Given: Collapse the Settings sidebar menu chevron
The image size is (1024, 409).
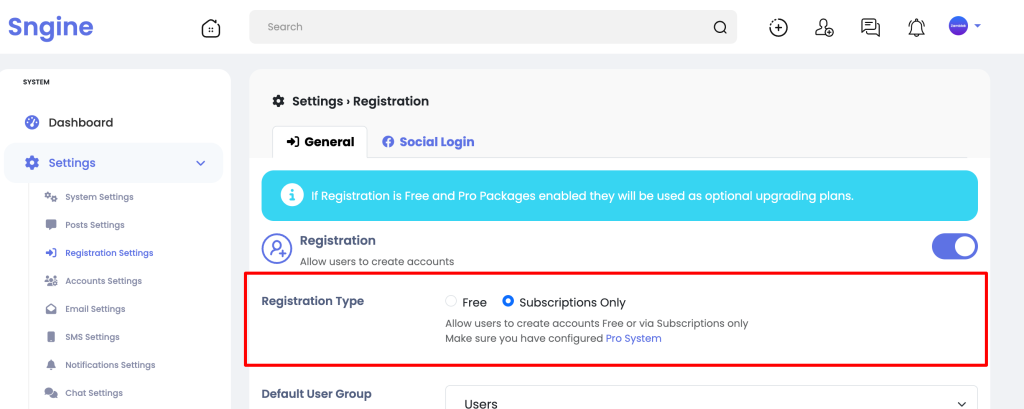Looking at the screenshot, I should click(200, 163).
